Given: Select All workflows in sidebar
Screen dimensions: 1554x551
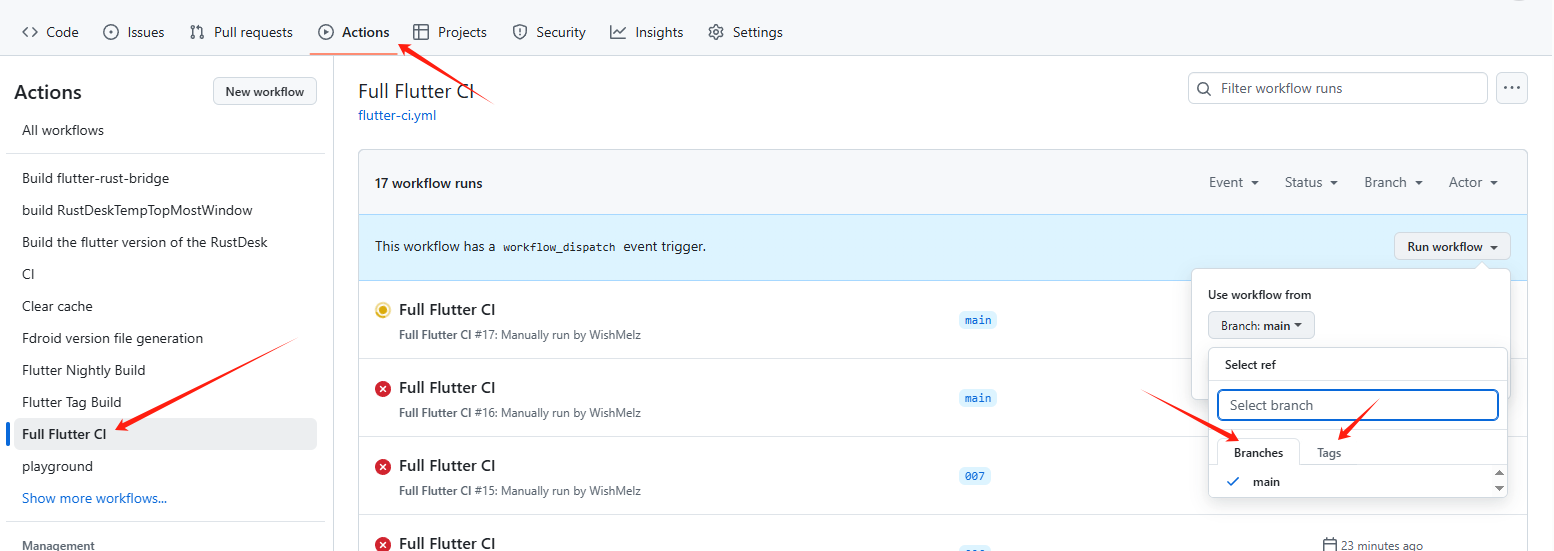Looking at the screenshot, I should (63, 130).
